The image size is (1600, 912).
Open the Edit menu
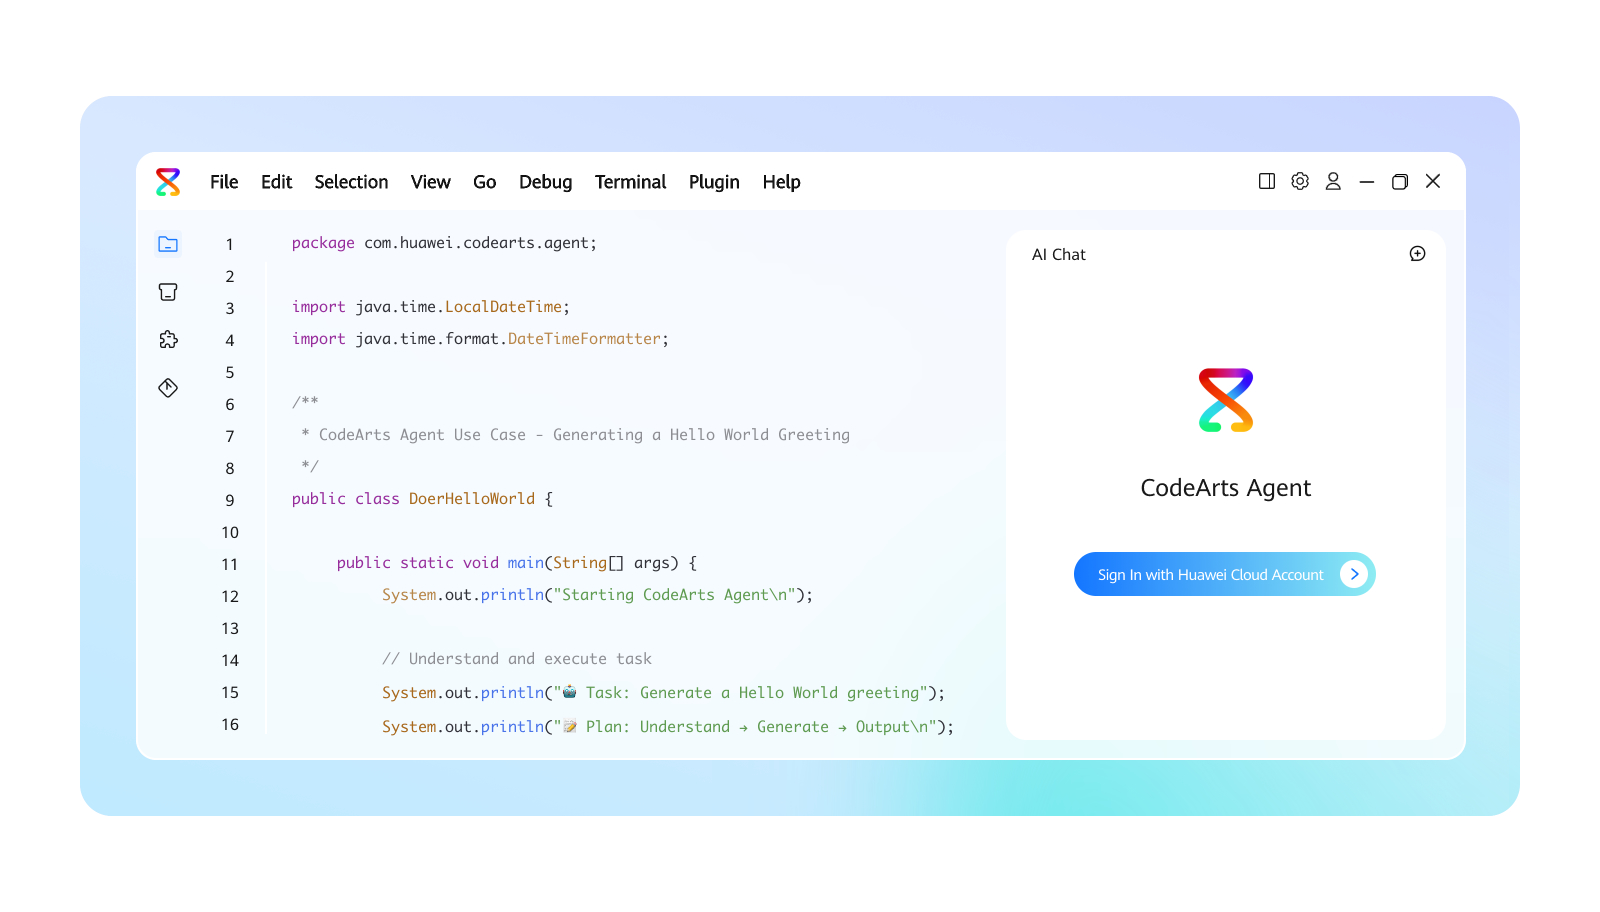[276, 182]
